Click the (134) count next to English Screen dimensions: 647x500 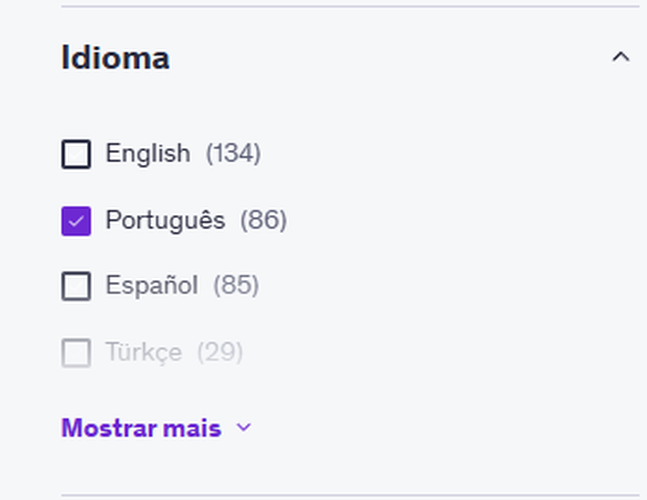[233, 154]
